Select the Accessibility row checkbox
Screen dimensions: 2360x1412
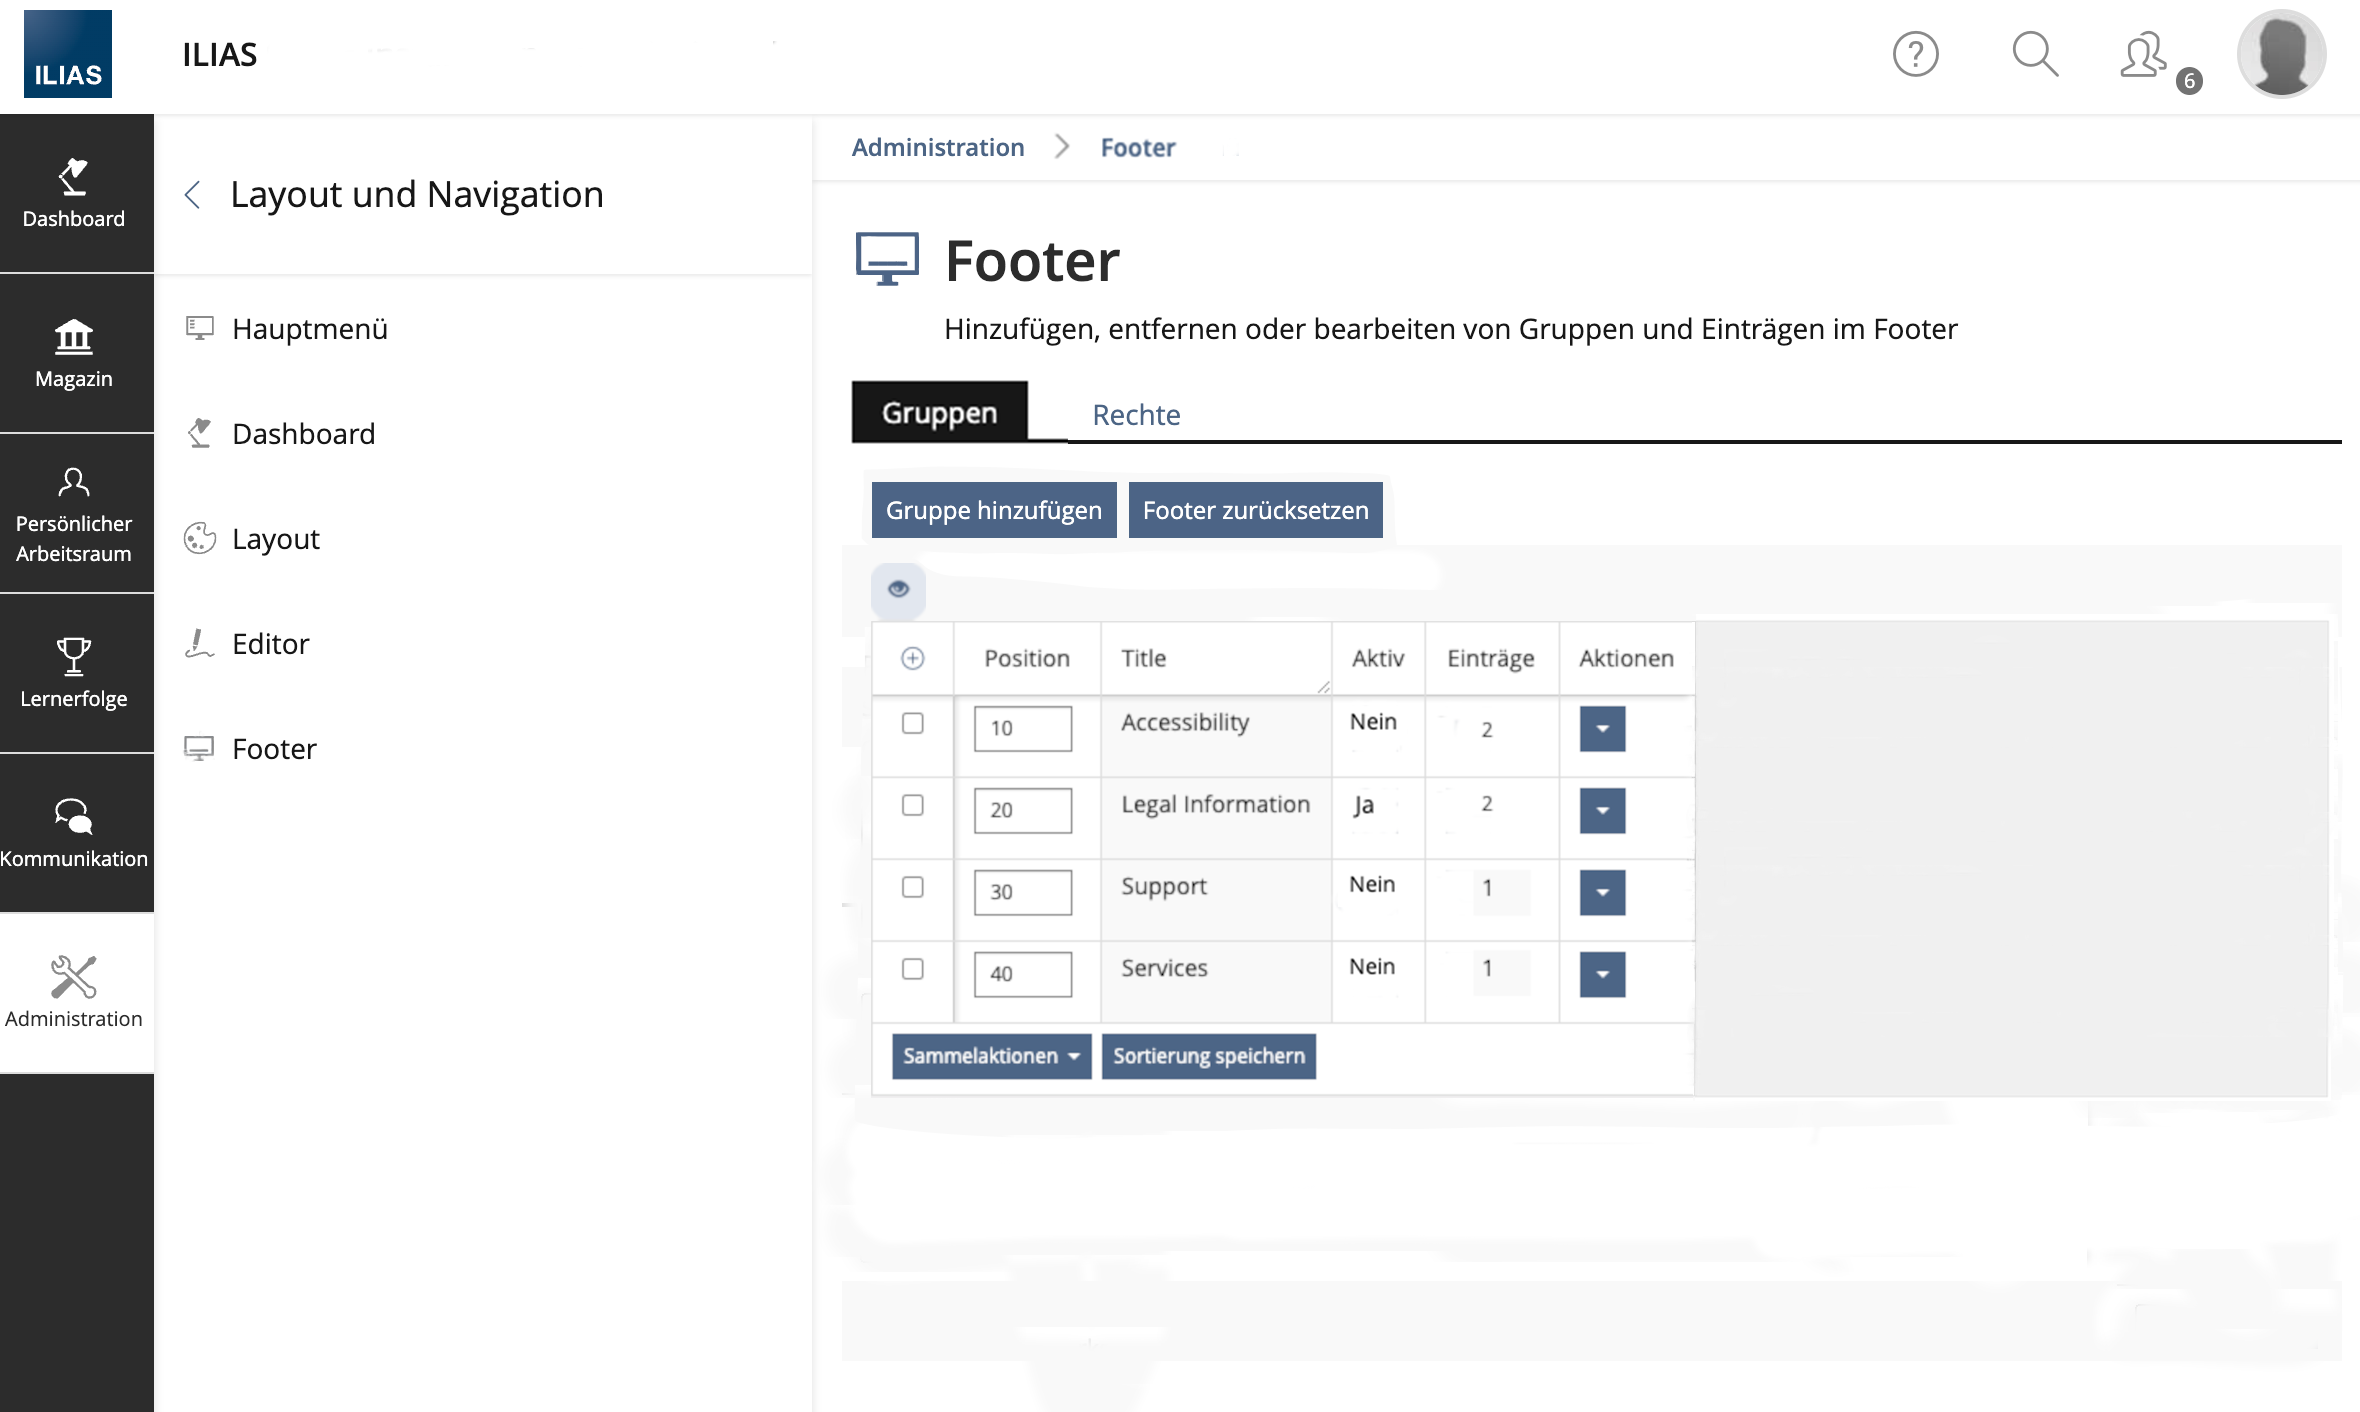(912, 723)
